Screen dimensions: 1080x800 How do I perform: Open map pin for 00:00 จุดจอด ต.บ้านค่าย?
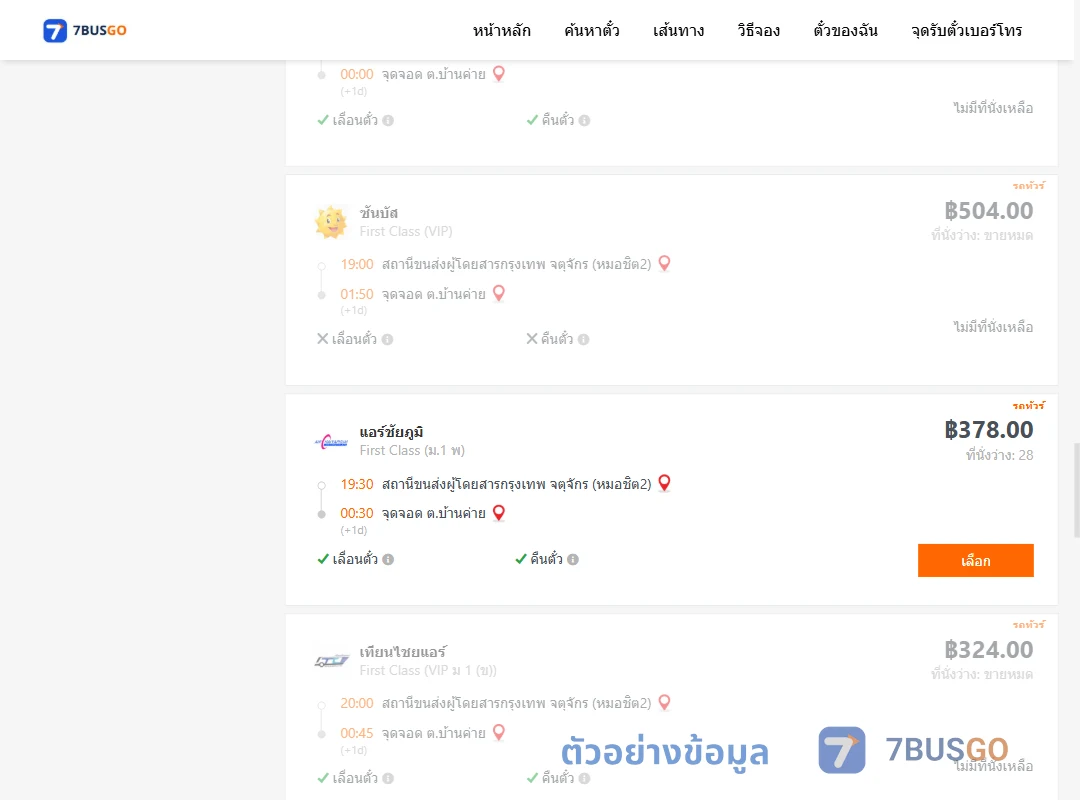coord(499,74)
